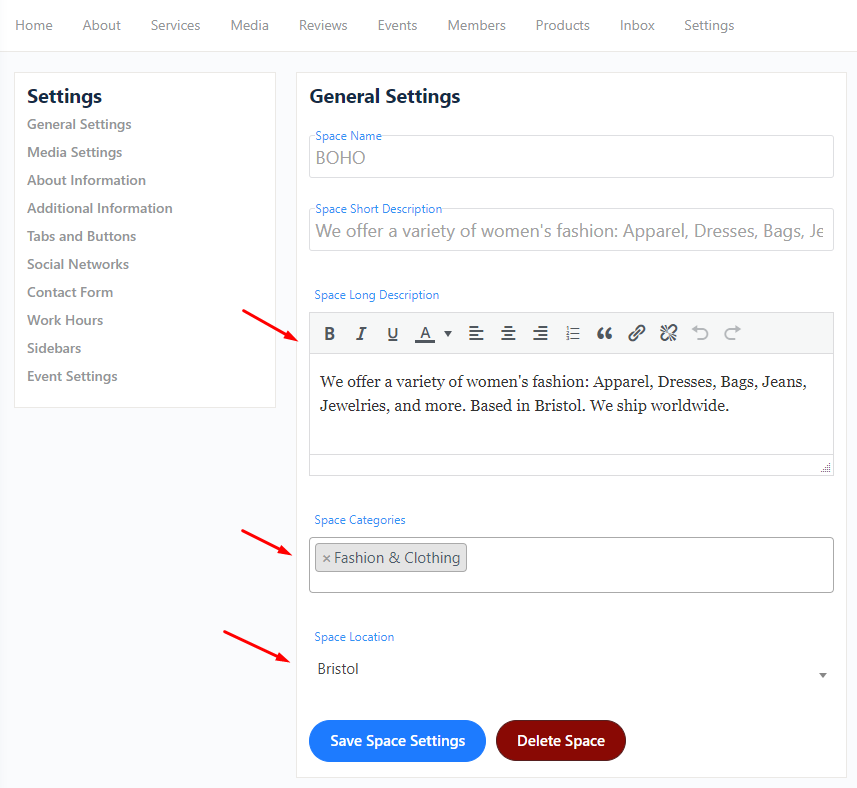Apply italic formatting in editor toolbar
The height and width of the screenshot is (788, 857).
point(361,333)
